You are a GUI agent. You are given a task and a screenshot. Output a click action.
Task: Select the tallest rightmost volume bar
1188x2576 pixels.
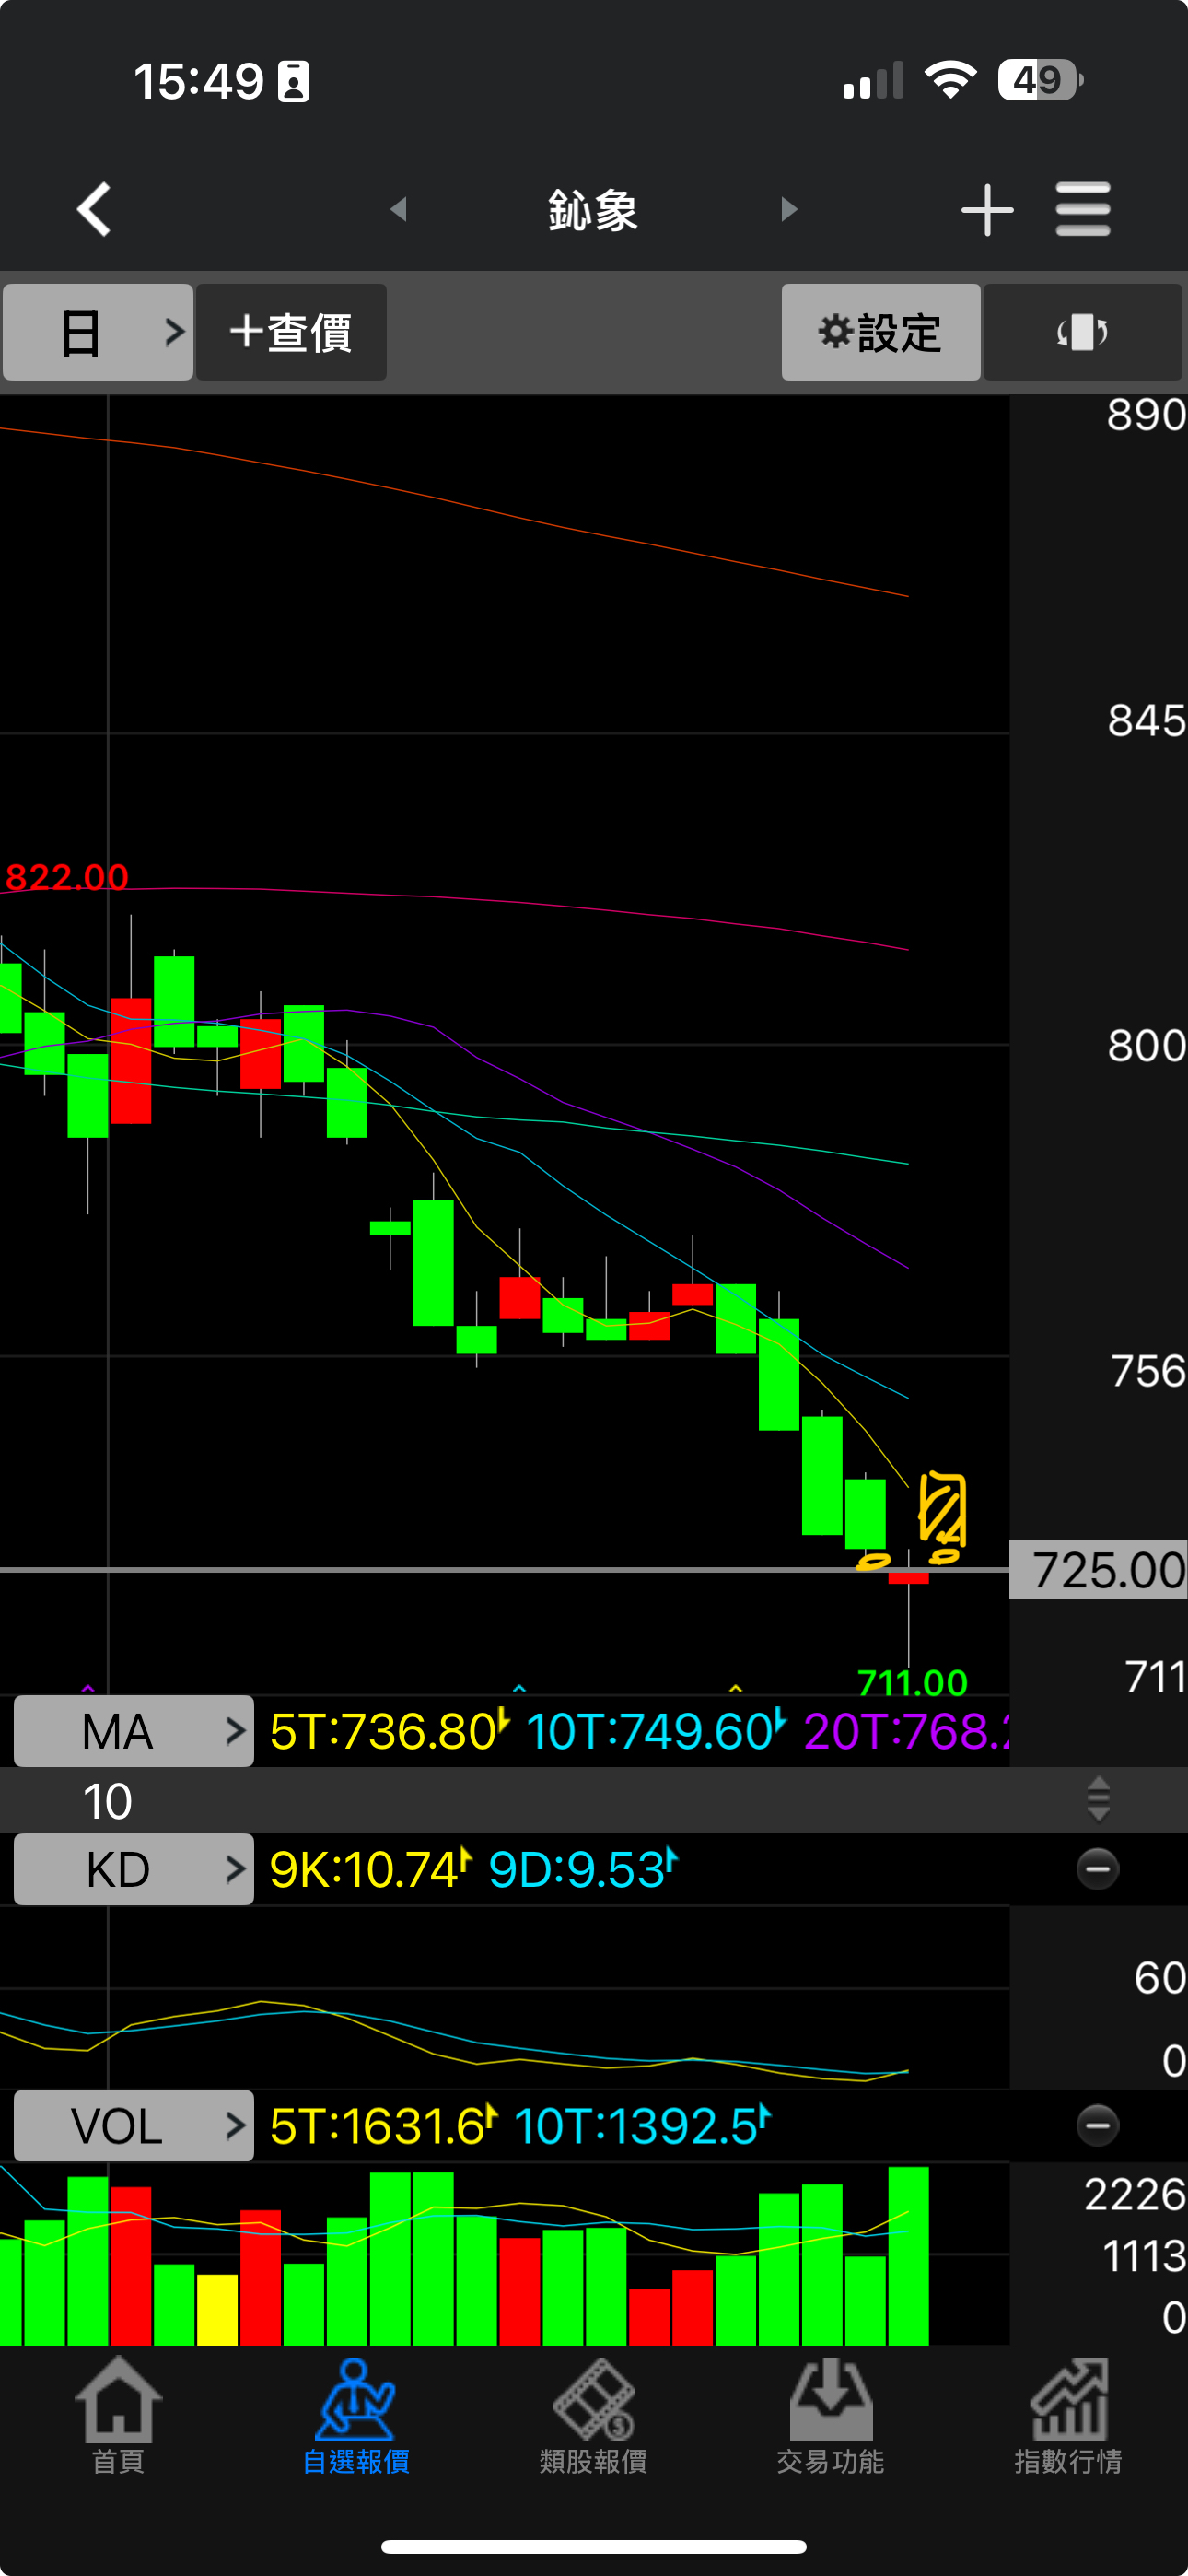pos(908,2255)
